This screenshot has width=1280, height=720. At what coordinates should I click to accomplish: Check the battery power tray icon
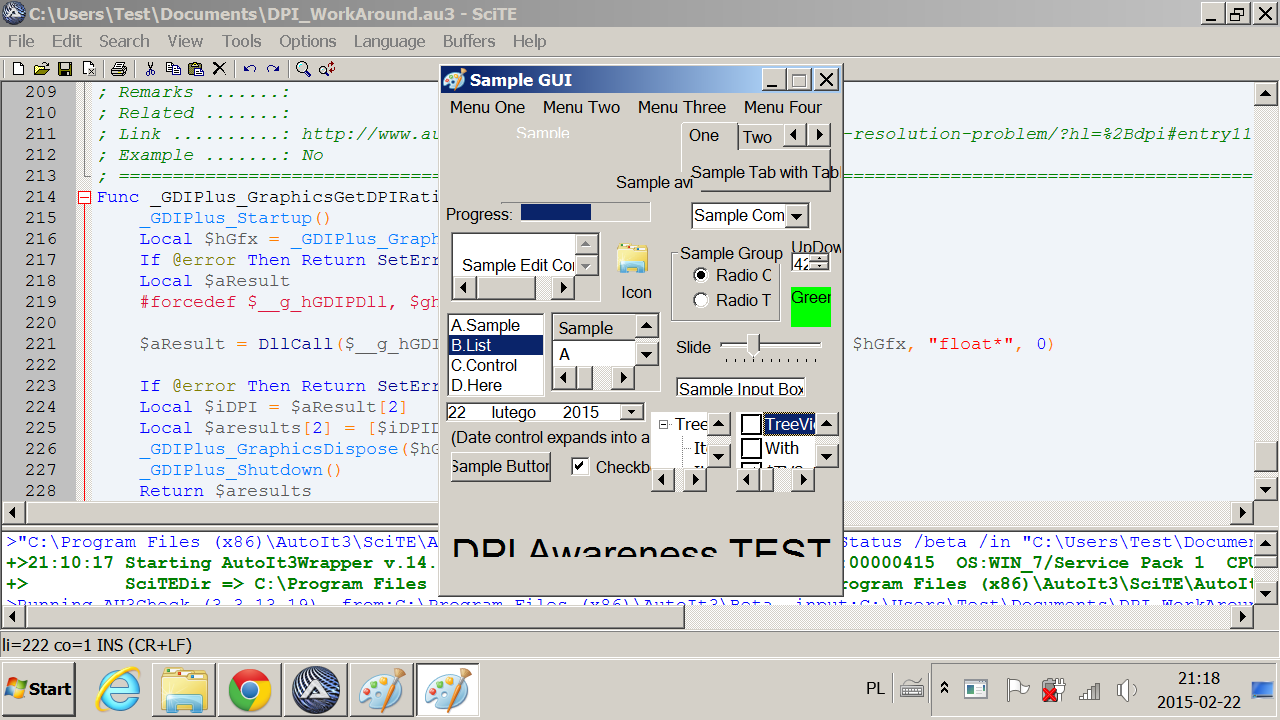pyautogui.click(x=1052, y=689)
